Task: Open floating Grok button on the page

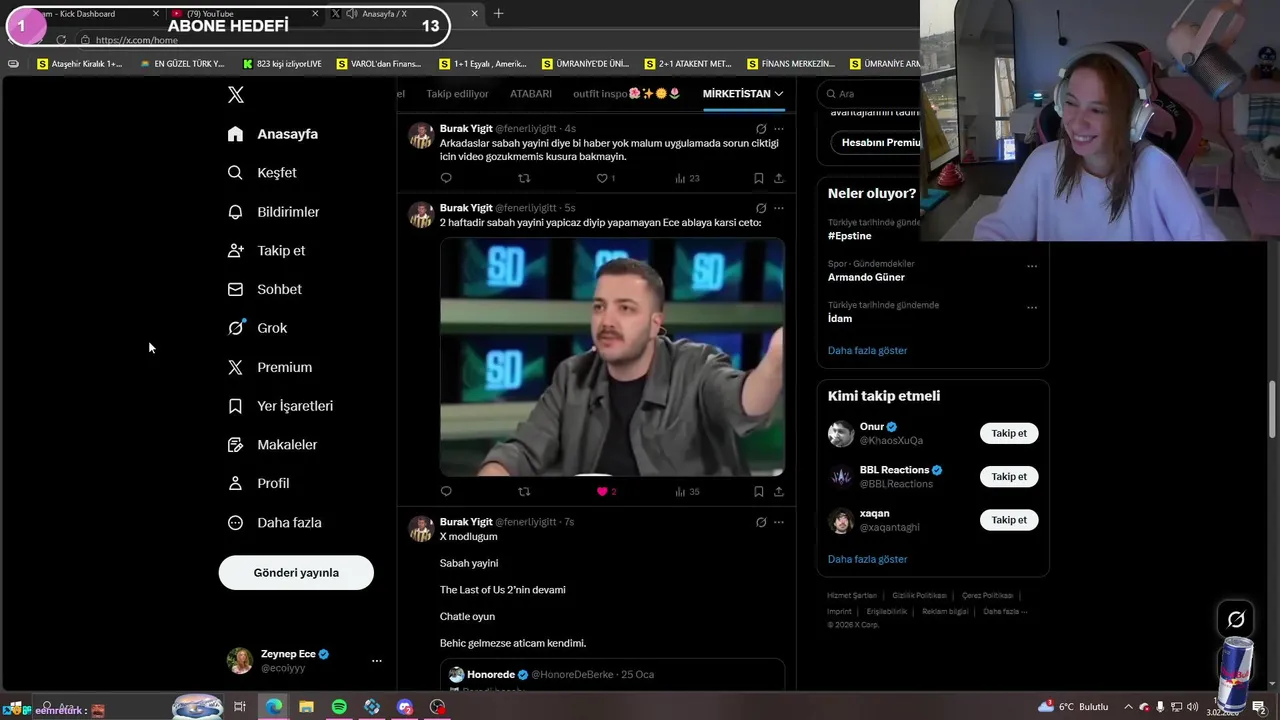Action: [1236, 619]
